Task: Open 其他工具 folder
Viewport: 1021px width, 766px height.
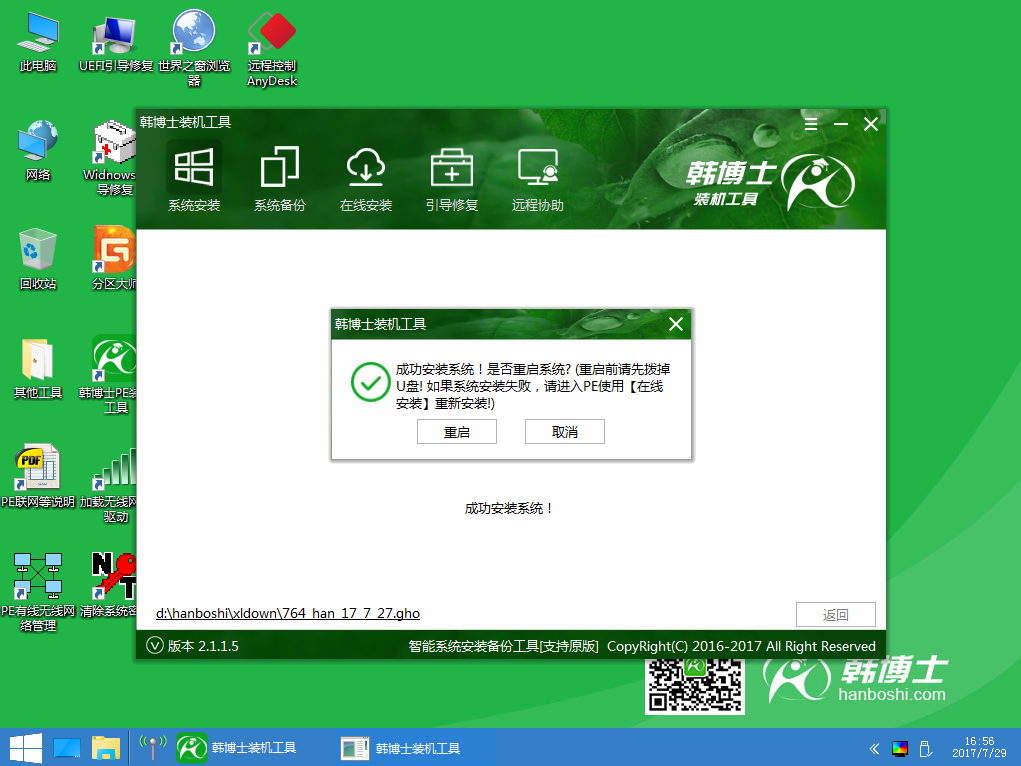Action: coord(38,369)
